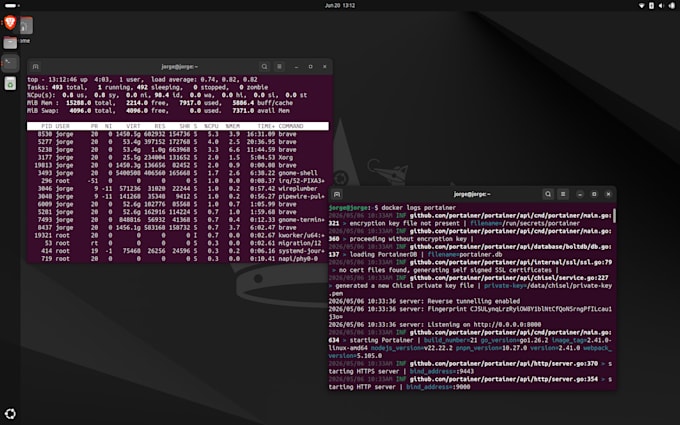Click the Wi-Fi icon in system tray
The width and height of the screenshot is (680, 425).
pyautogui.click(x=641, y=6)
